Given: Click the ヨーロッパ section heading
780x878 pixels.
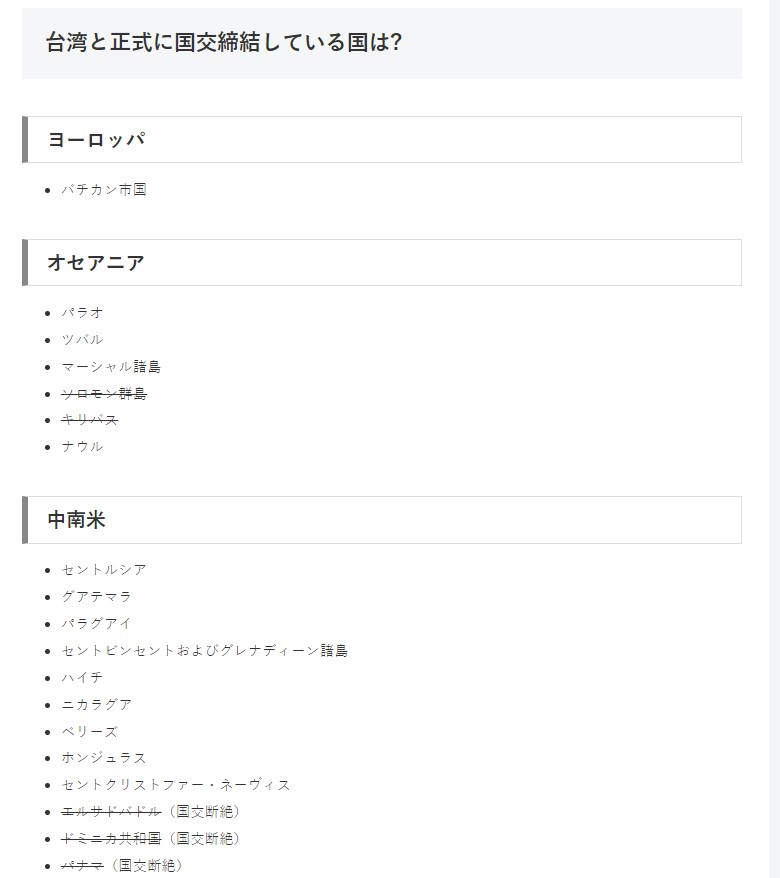Looking at the screenshot, I should tap(97, 140).
